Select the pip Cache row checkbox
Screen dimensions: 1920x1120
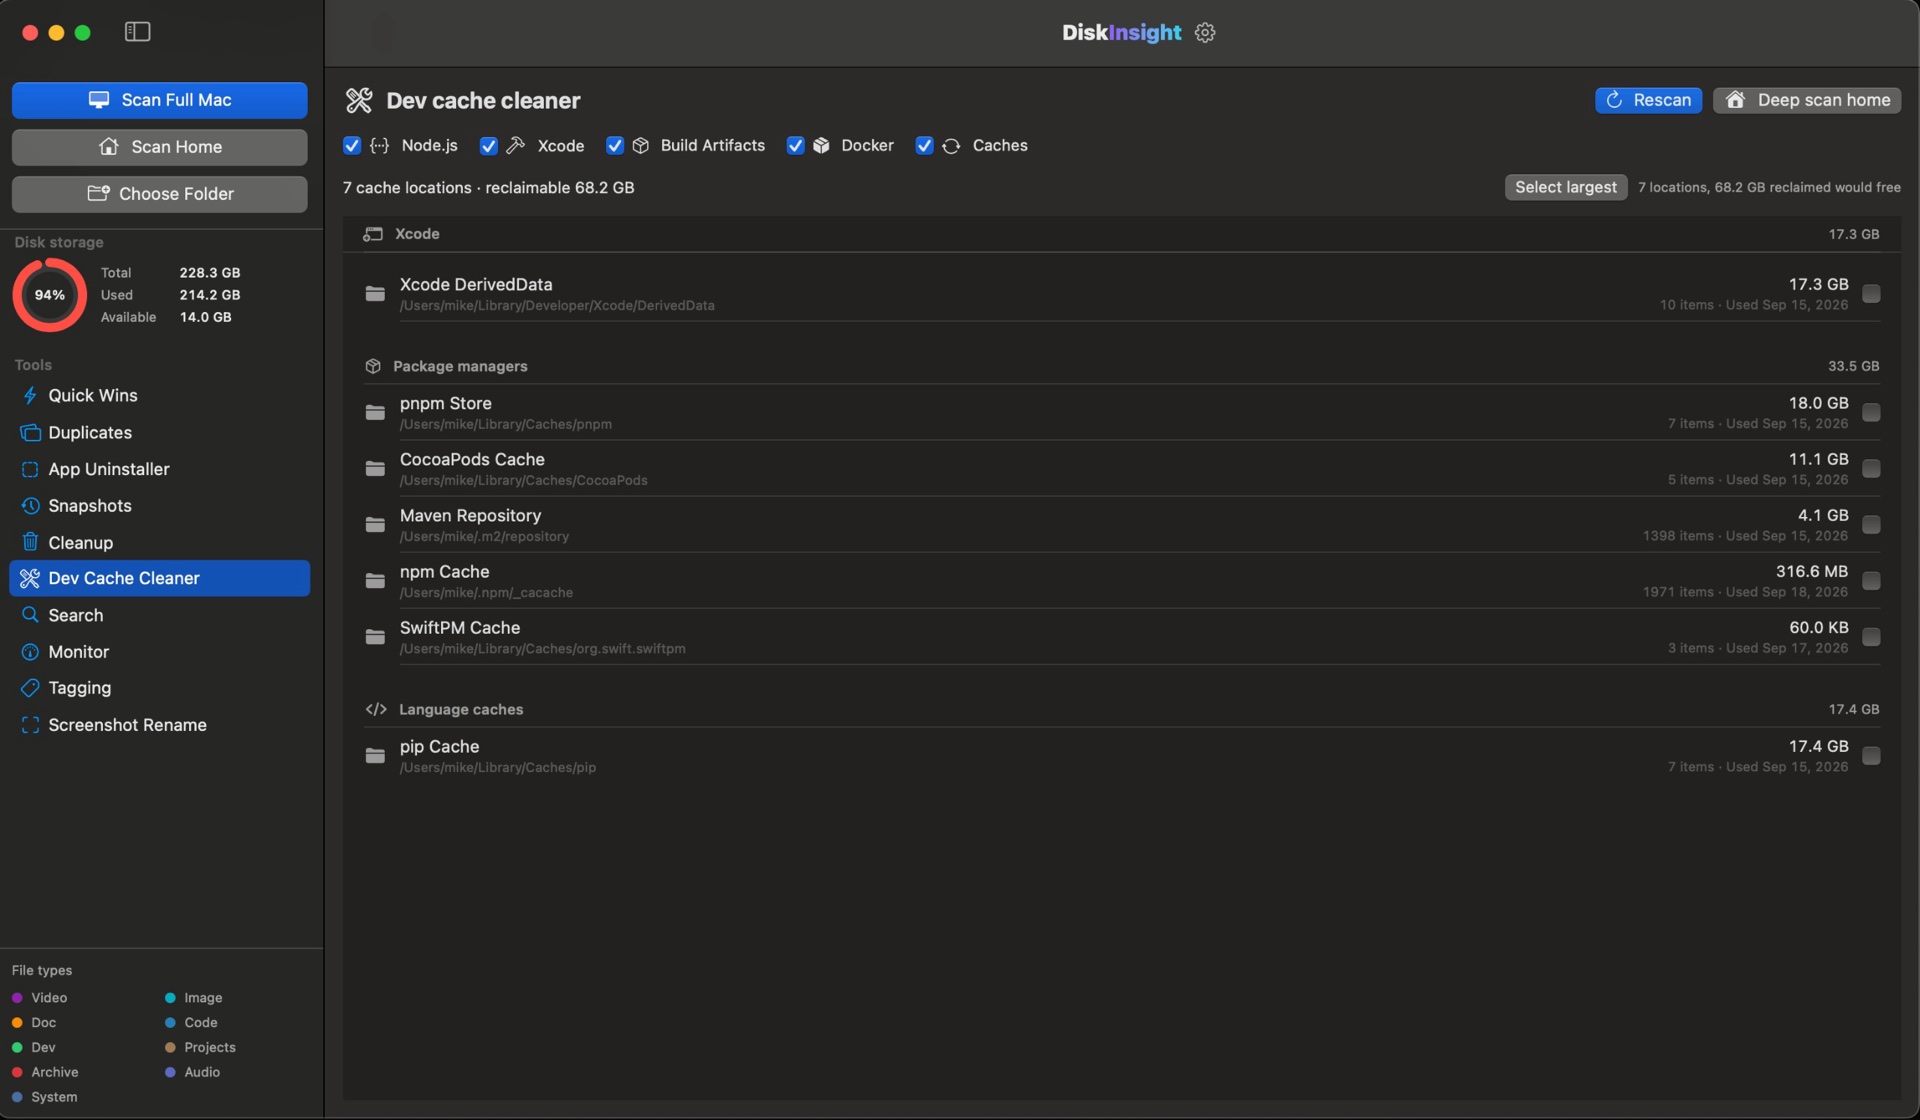tap(1871, 755)
